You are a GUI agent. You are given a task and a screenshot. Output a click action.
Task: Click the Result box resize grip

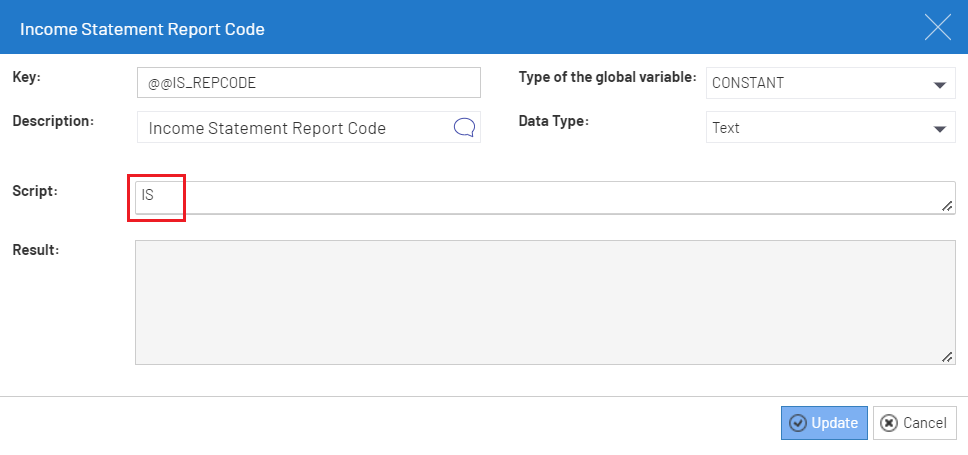pyautogui.click(x=946, y=356)
